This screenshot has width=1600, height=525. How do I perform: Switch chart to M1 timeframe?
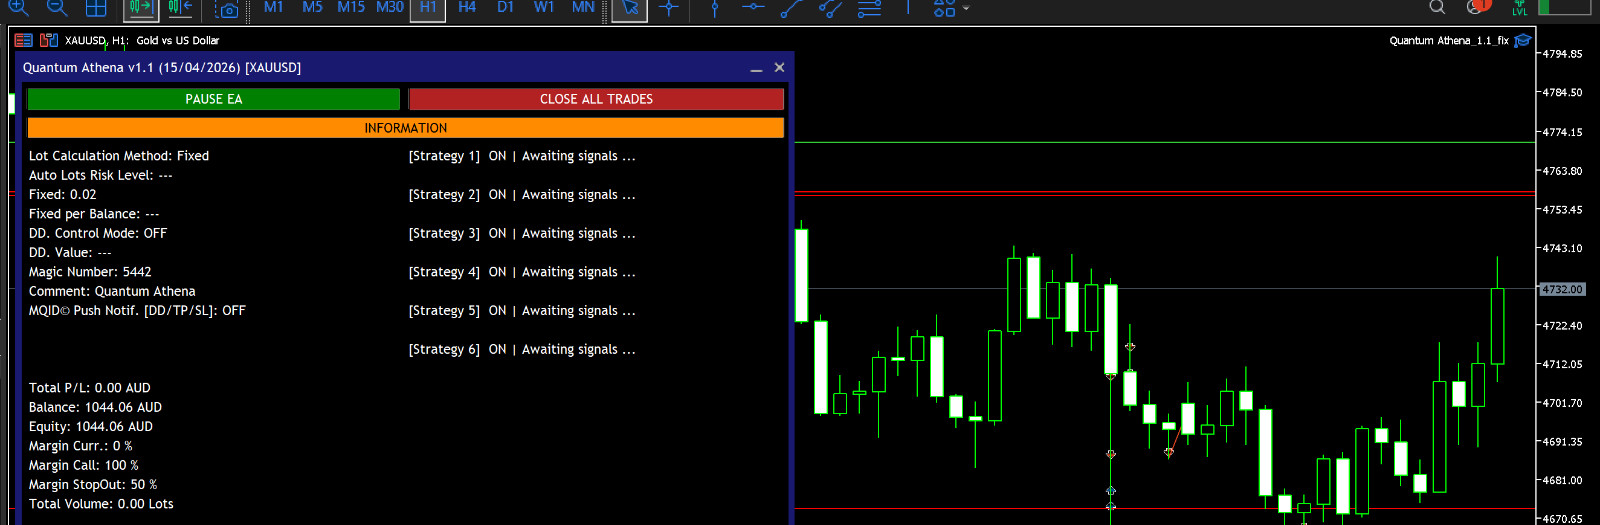click(274, 7)
